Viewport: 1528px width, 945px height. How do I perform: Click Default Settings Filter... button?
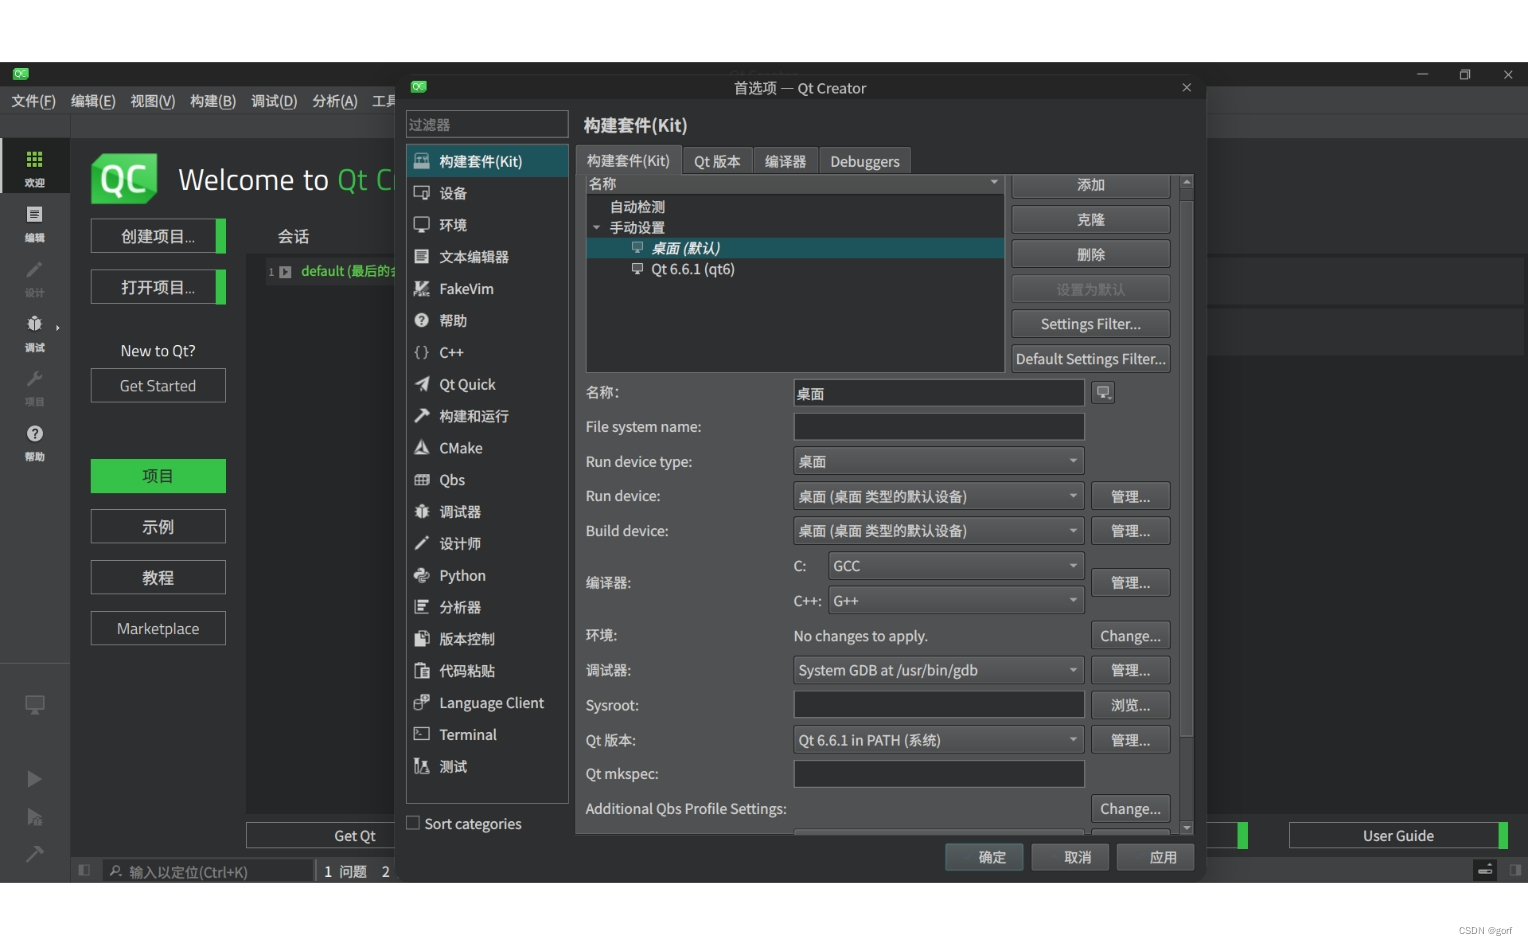tap(1090, 359)
